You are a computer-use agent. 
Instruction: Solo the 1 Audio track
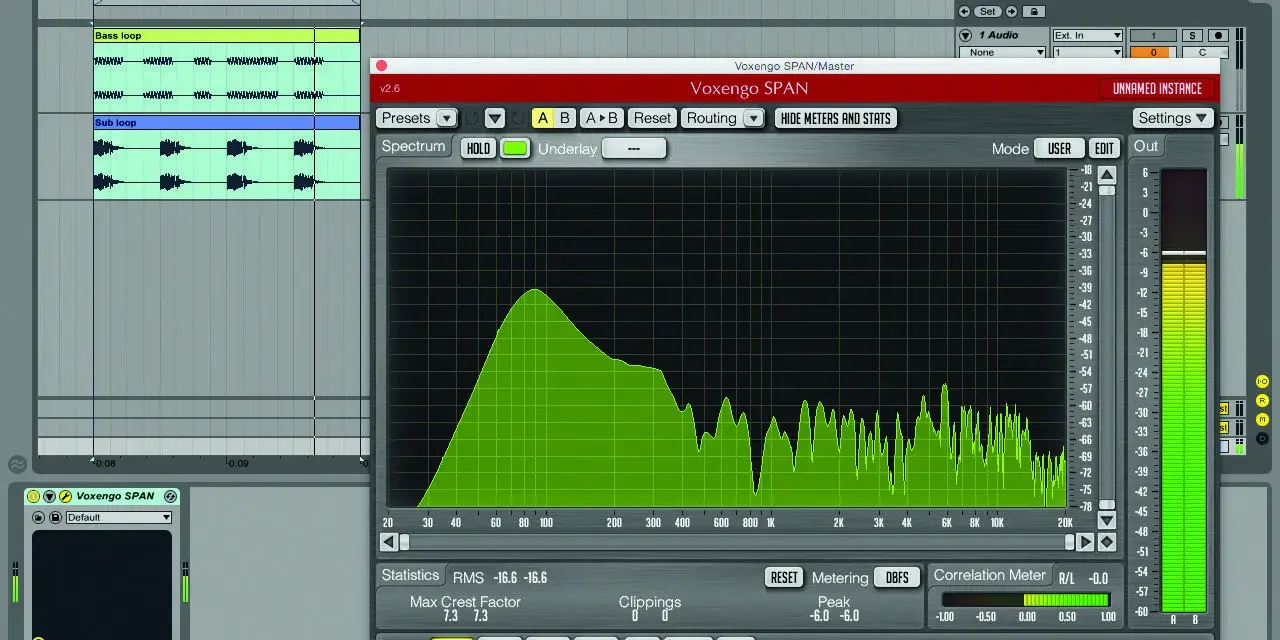(x=1192, y=36)
